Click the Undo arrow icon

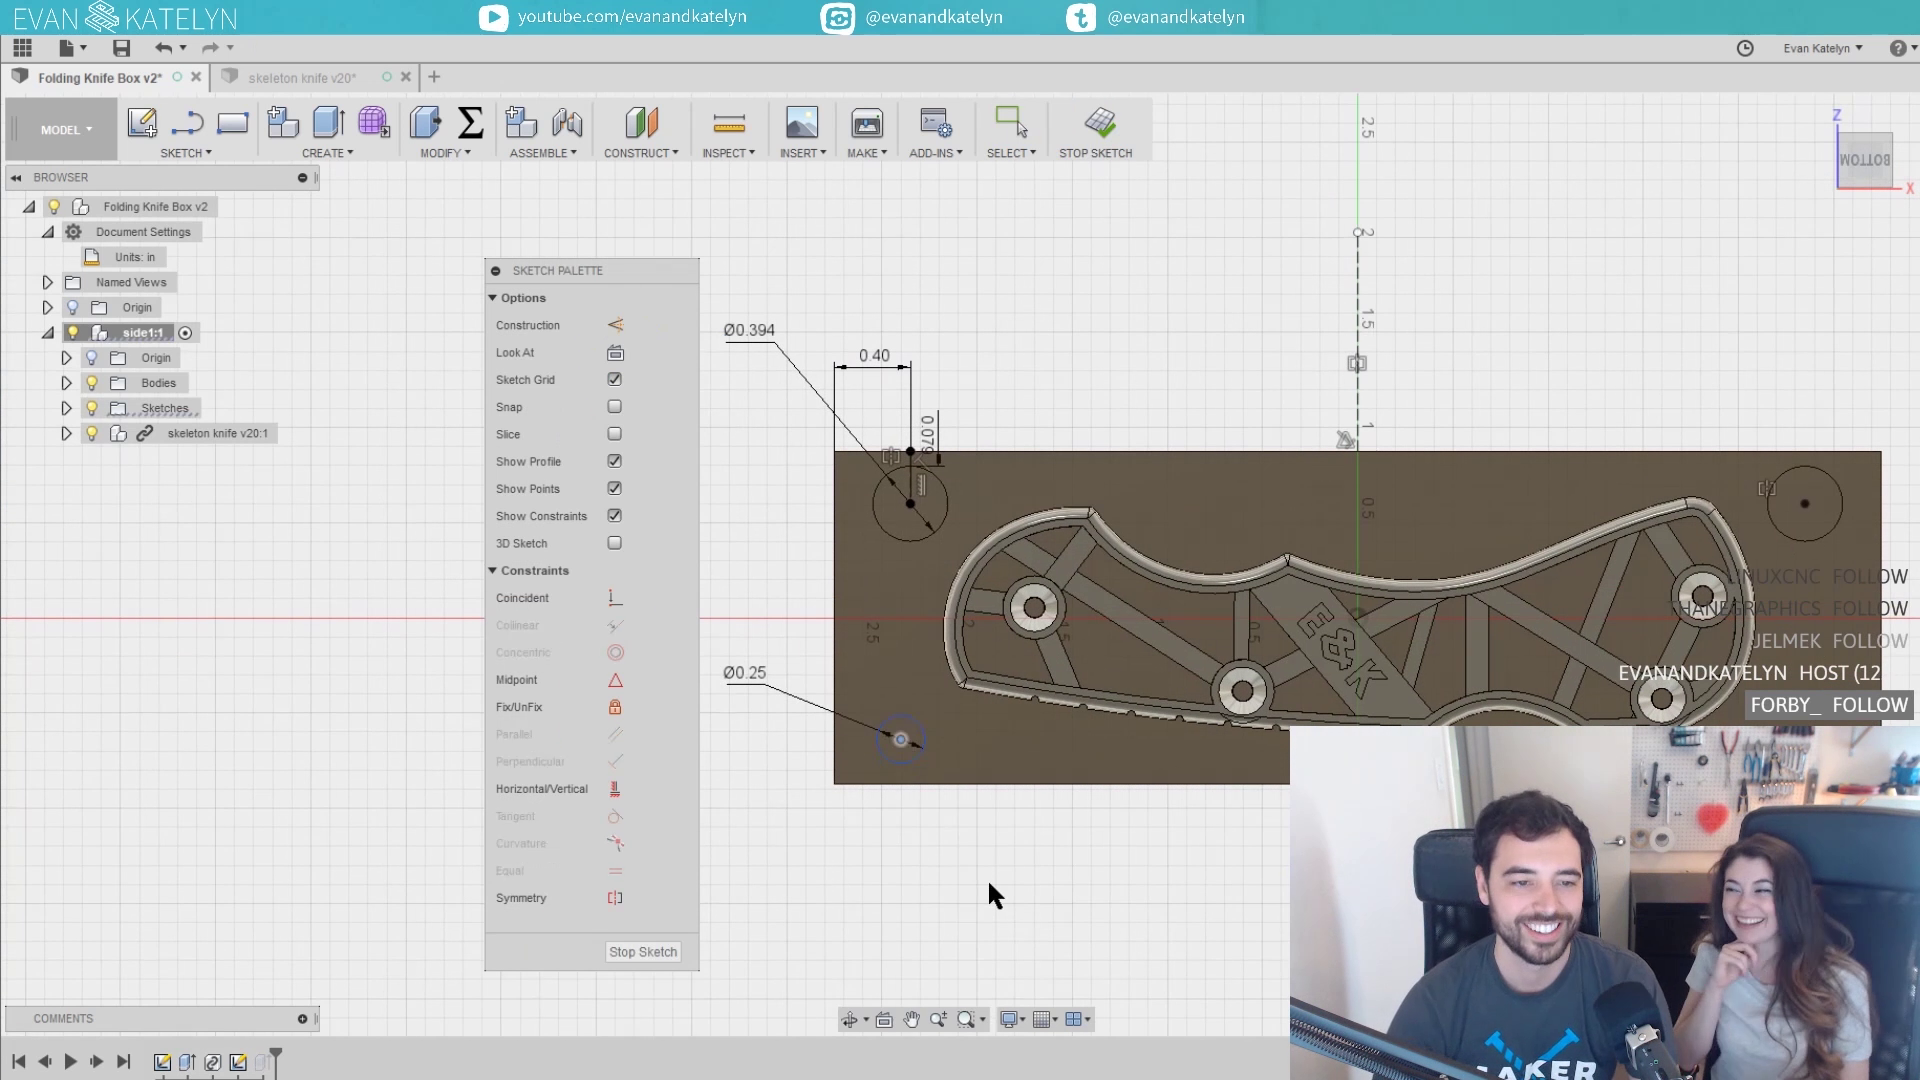coord(163,48)
